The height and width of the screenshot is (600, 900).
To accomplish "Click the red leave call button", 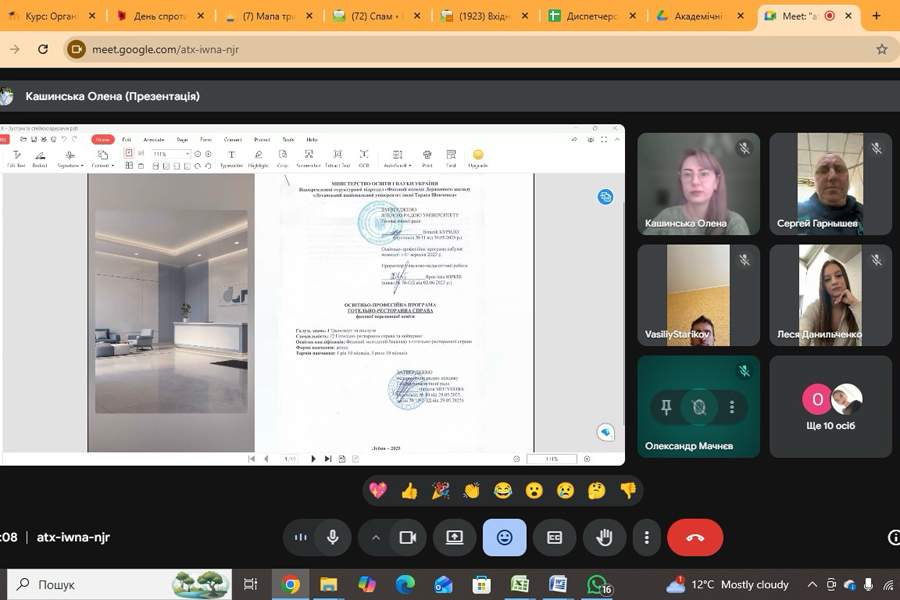I will (695, 537).
